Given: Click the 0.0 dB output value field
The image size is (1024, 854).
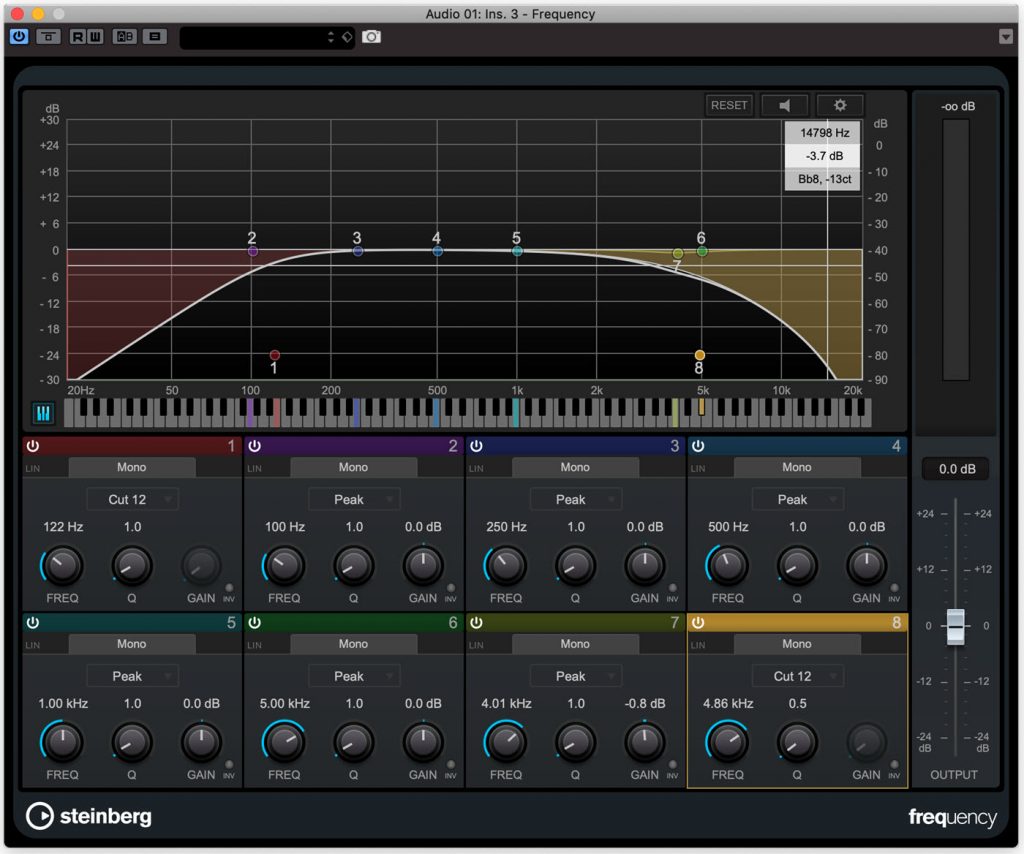Looking at the screenshot, I should [954, 468].
